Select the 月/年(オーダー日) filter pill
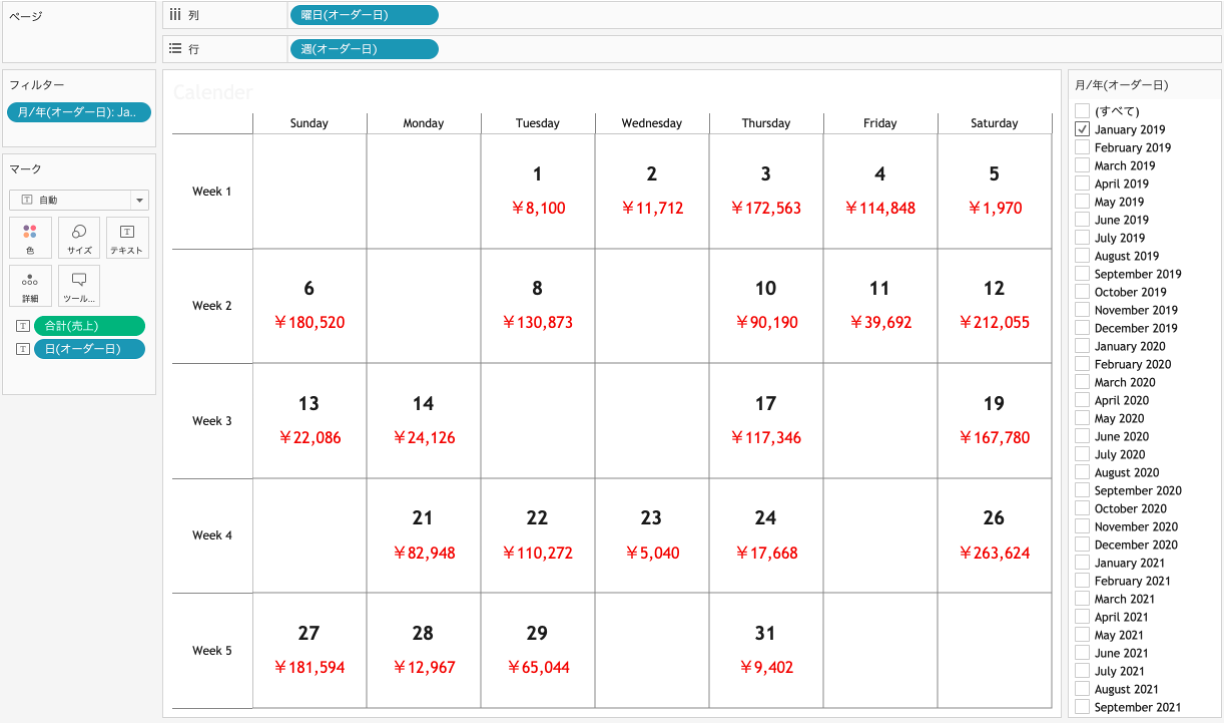 (x=79, y=112)
